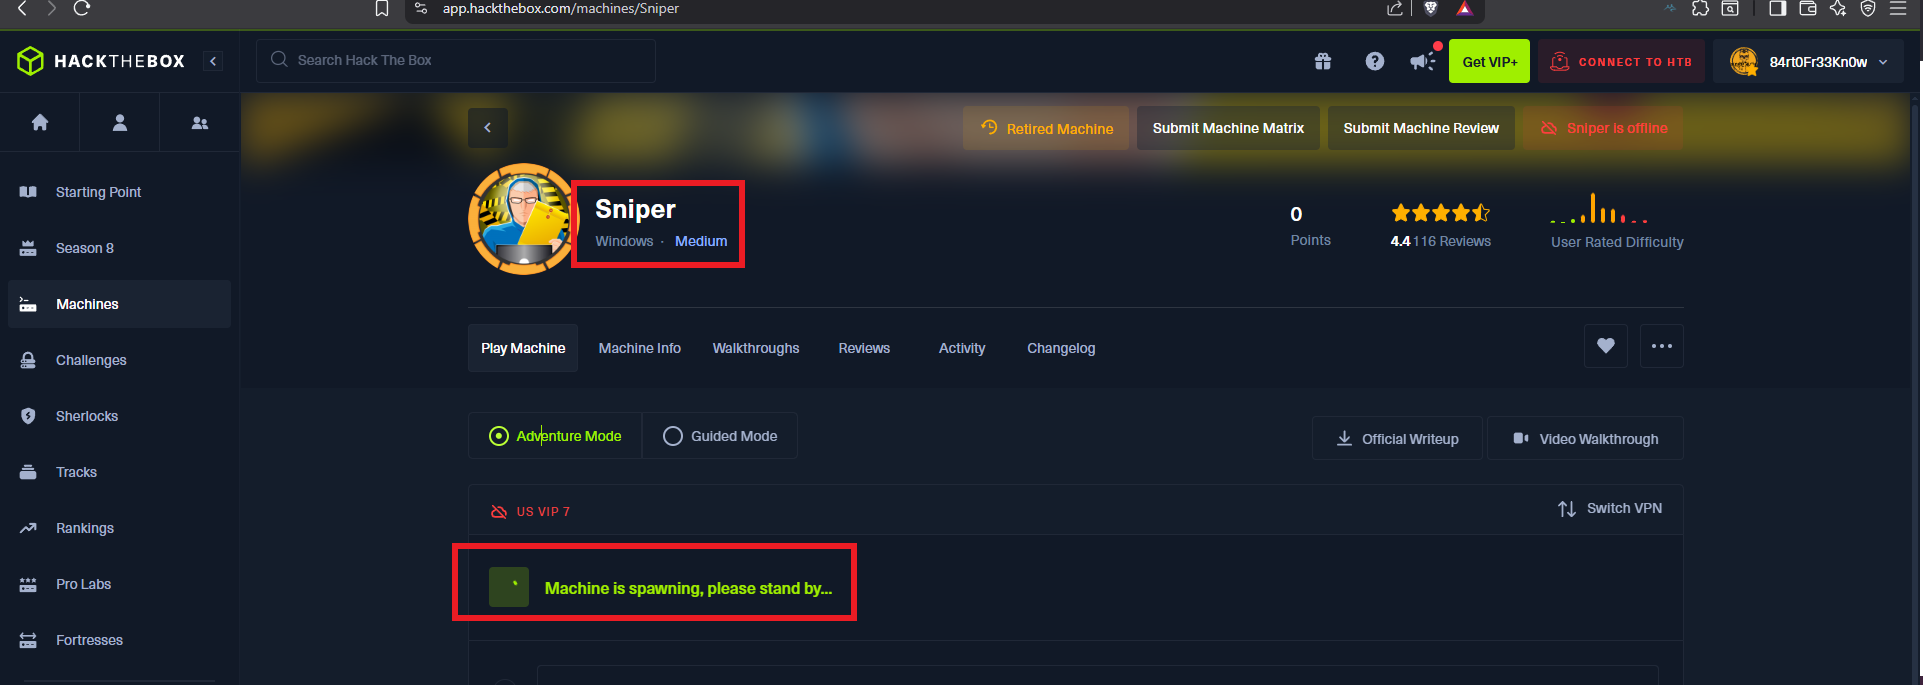Focus the Search Hack The Box field
The height and width of the screenshot is (685, 1923).
pos(456,61)
